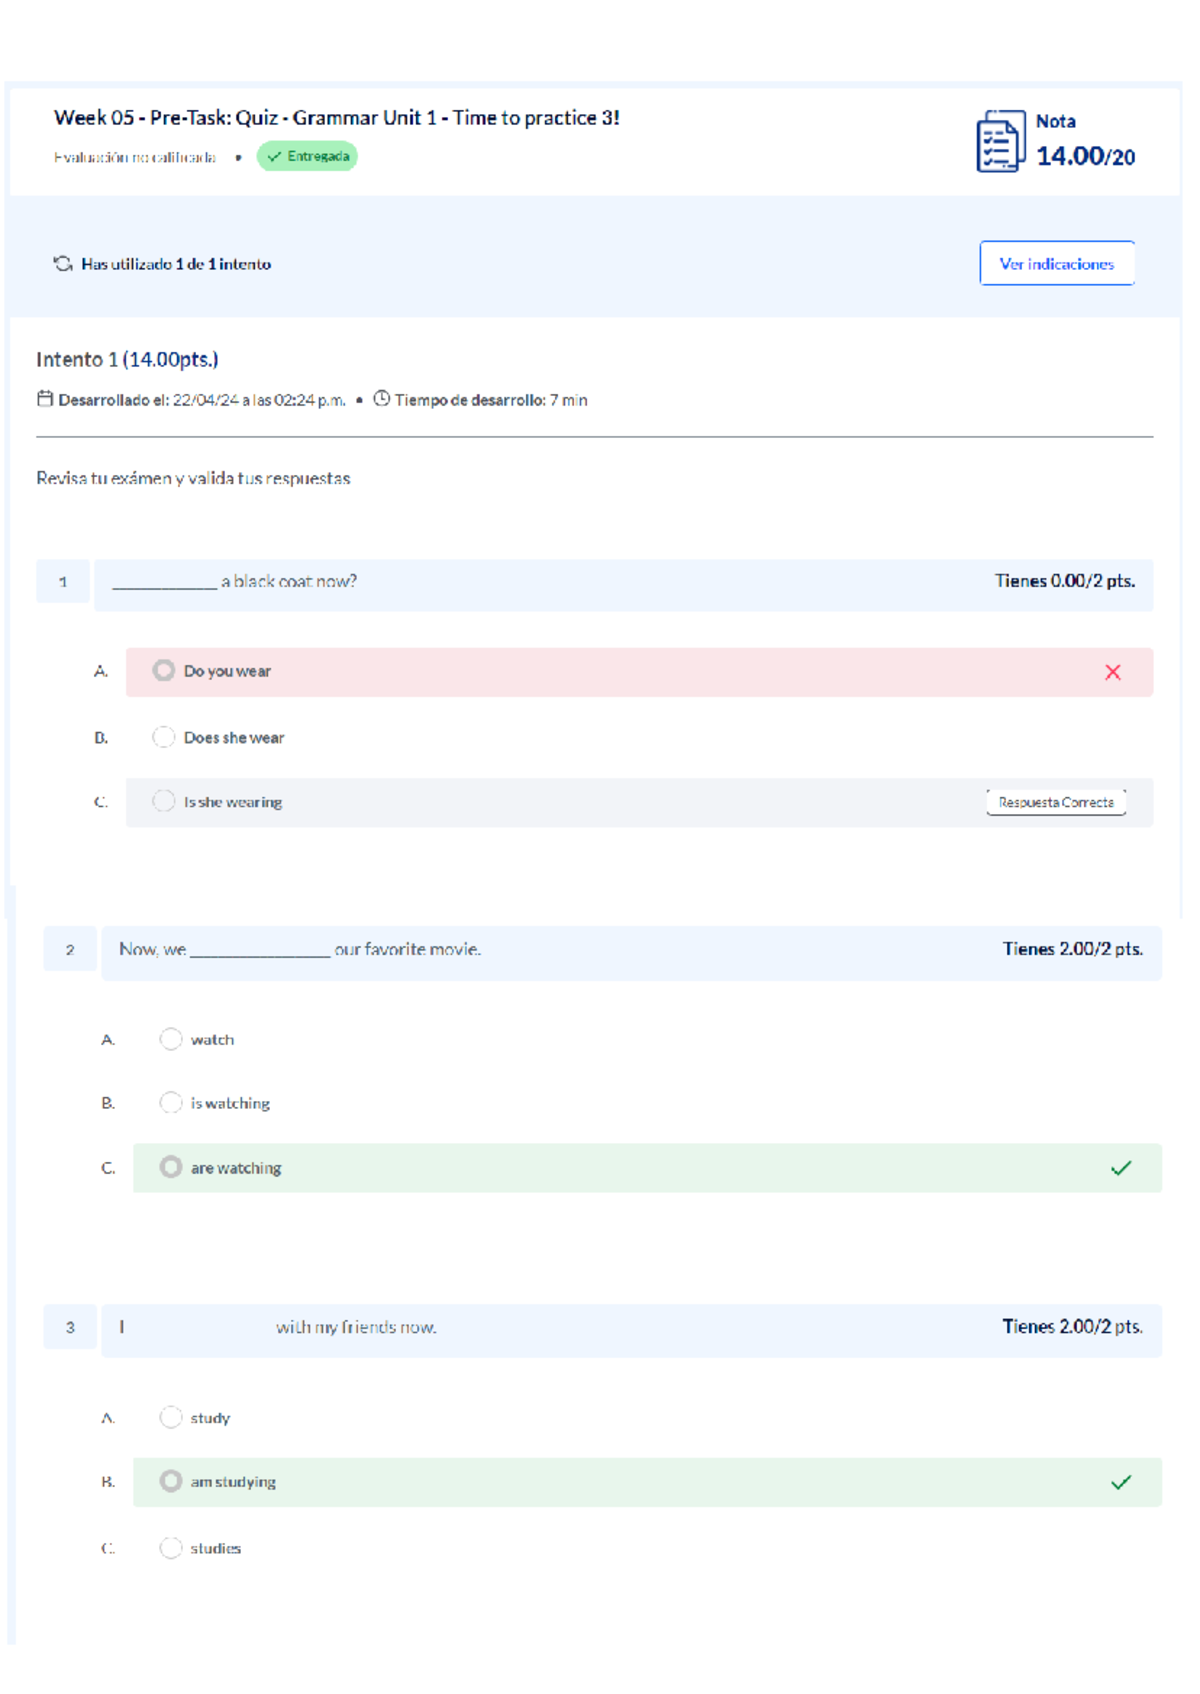
Task: Pick the 'is watching' radio option
Action: coord(171,1102)
